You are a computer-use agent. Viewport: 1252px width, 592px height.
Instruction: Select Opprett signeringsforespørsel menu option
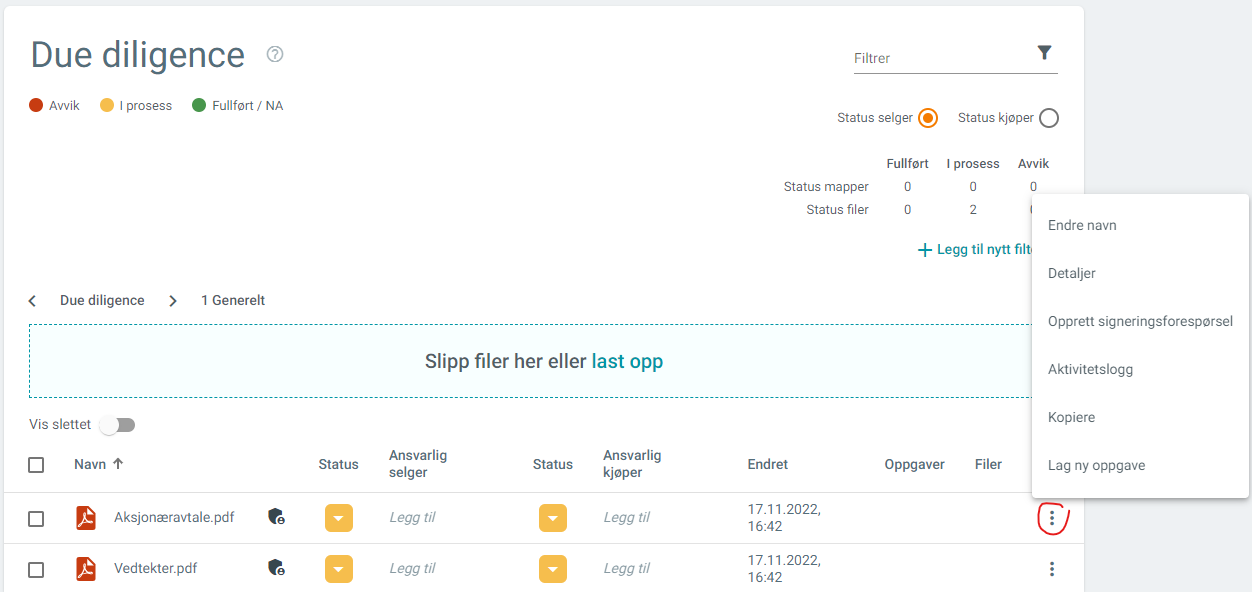pyautogui.click(x=1140, y=322)
